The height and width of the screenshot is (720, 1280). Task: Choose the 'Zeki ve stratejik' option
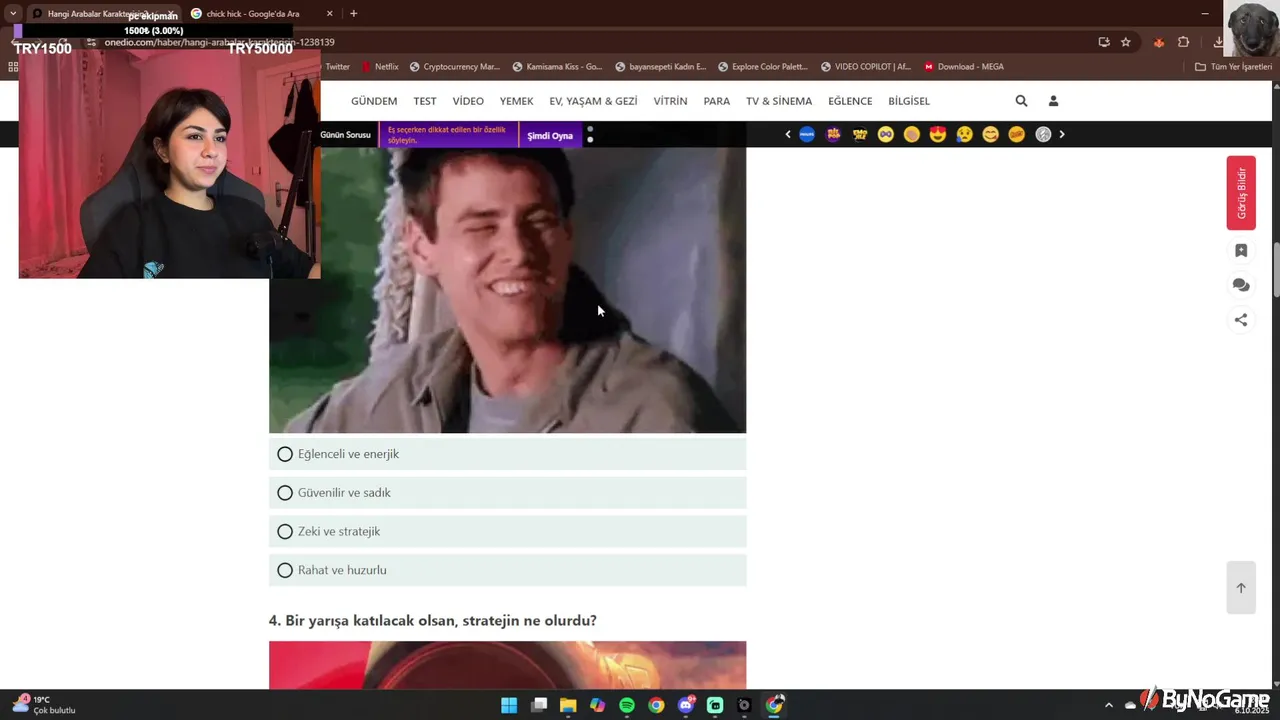tap(507, 531)
